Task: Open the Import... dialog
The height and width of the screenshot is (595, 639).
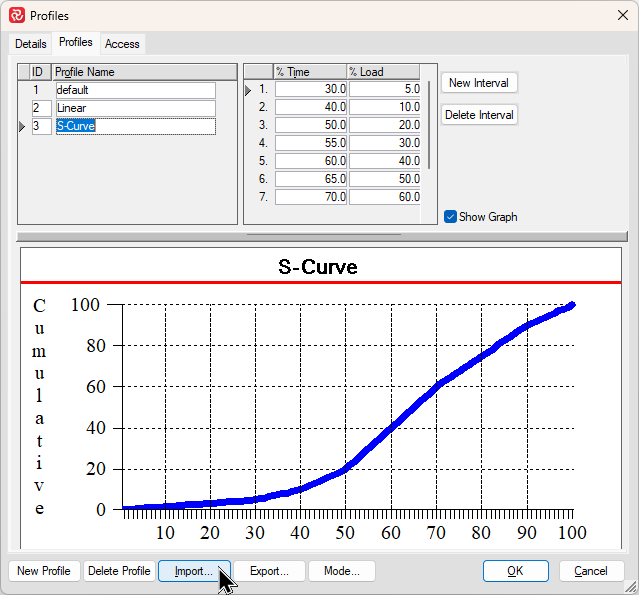Action: (x=194, y=571)
